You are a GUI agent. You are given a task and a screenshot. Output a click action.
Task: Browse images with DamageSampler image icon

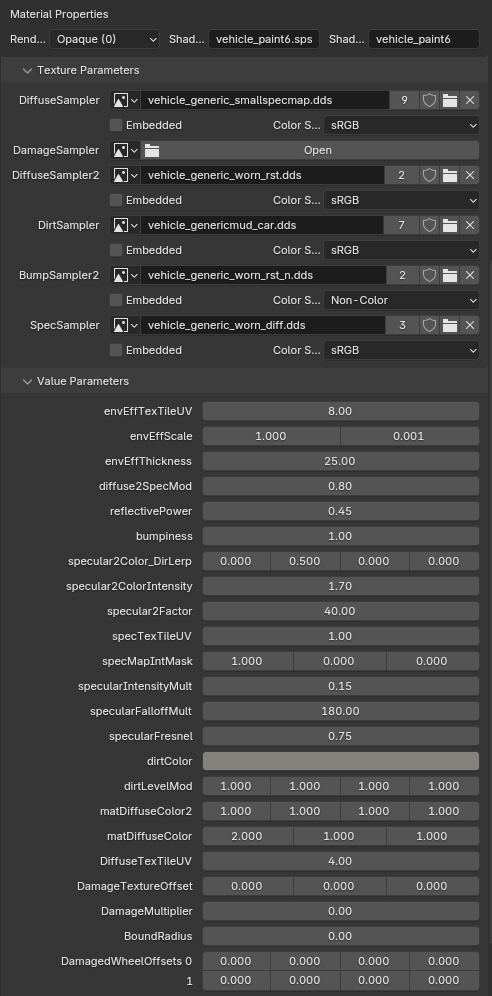(x=125, y=151)
